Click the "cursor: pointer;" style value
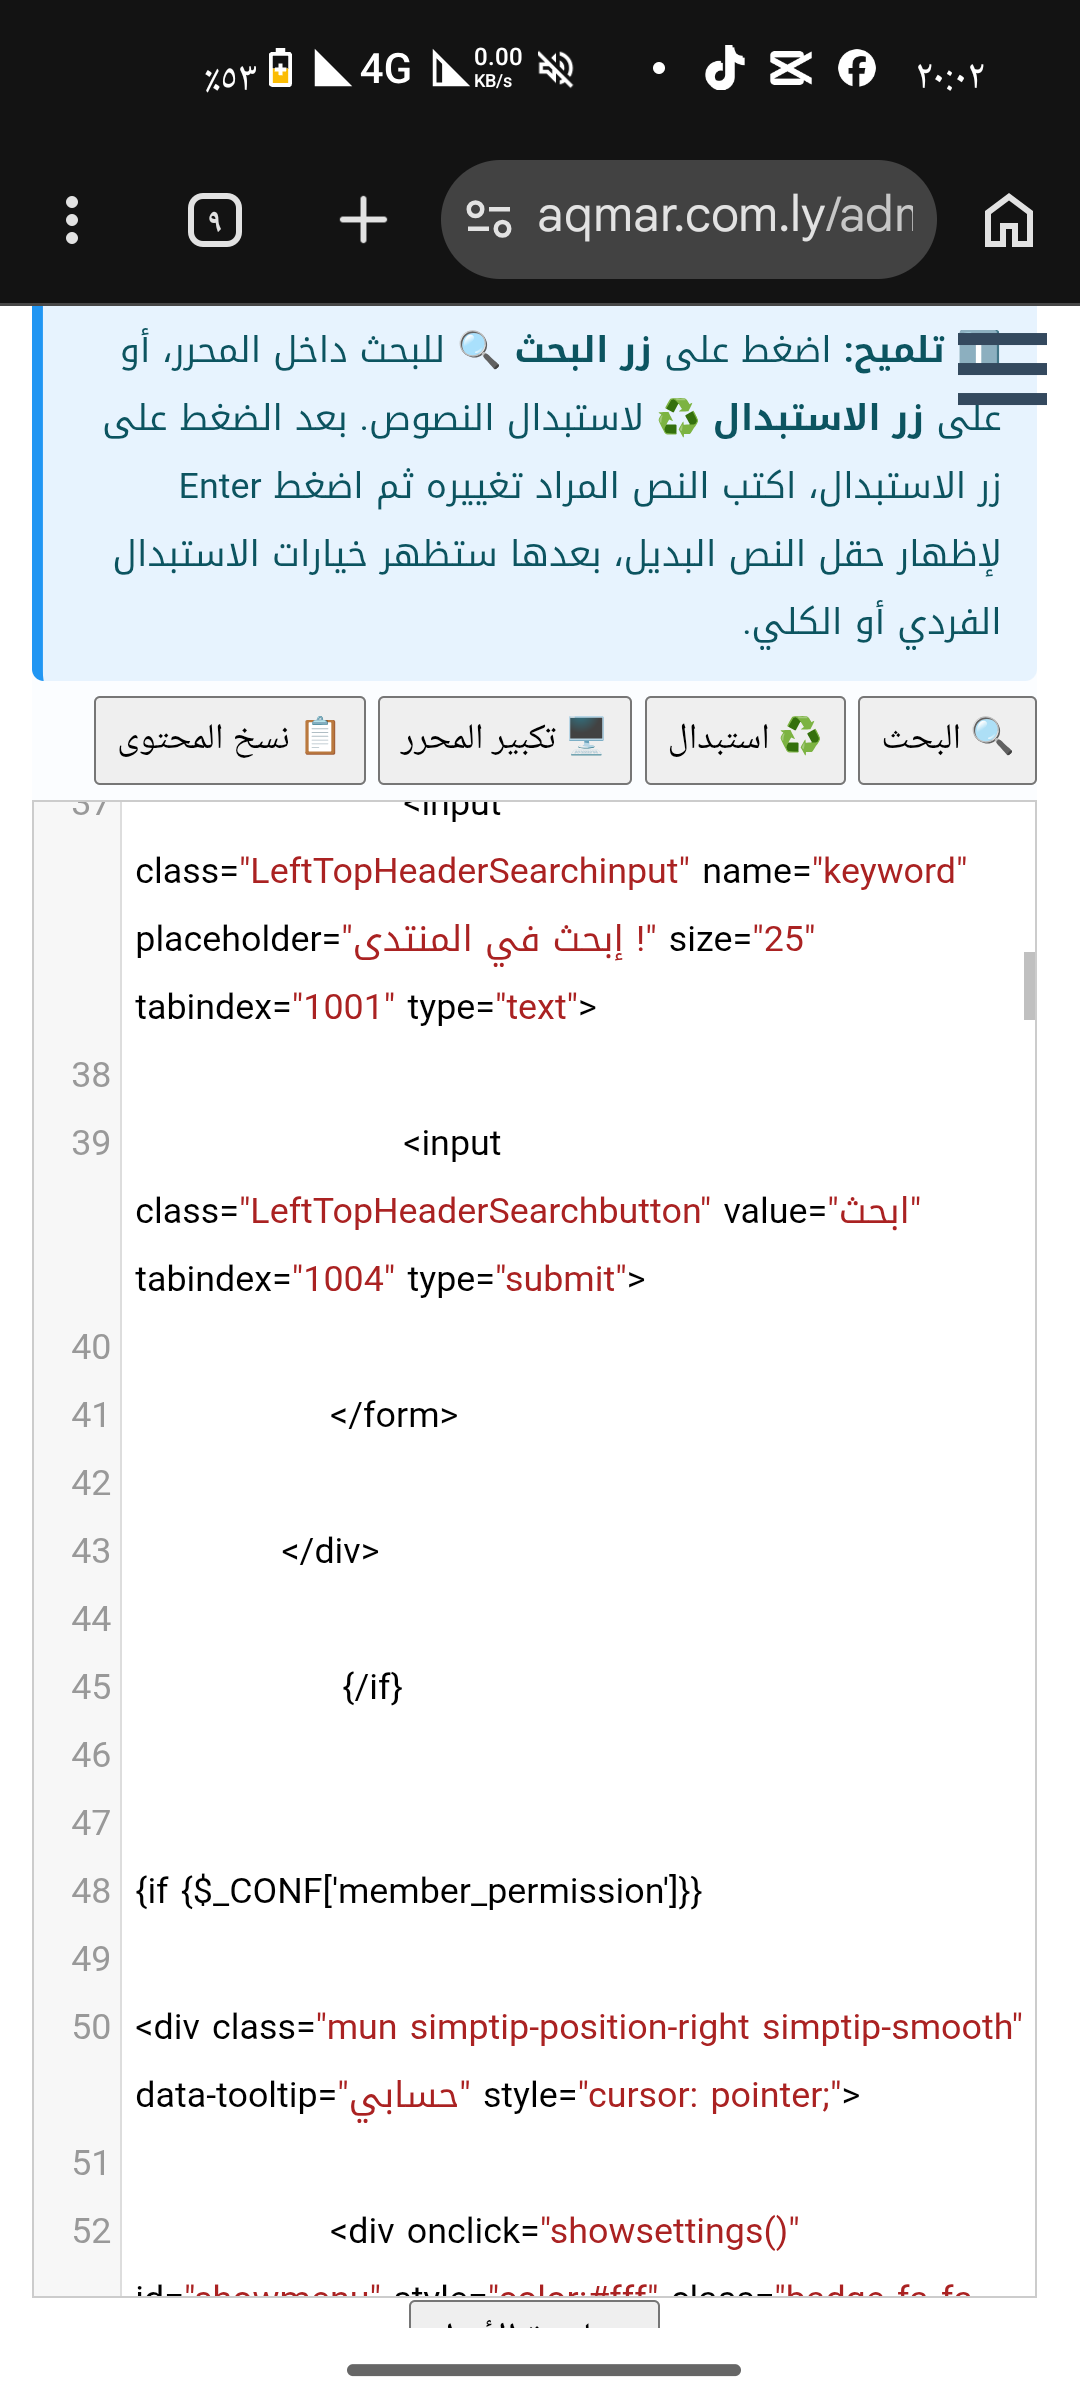1080x2400 pixels. click(710, 2095)
